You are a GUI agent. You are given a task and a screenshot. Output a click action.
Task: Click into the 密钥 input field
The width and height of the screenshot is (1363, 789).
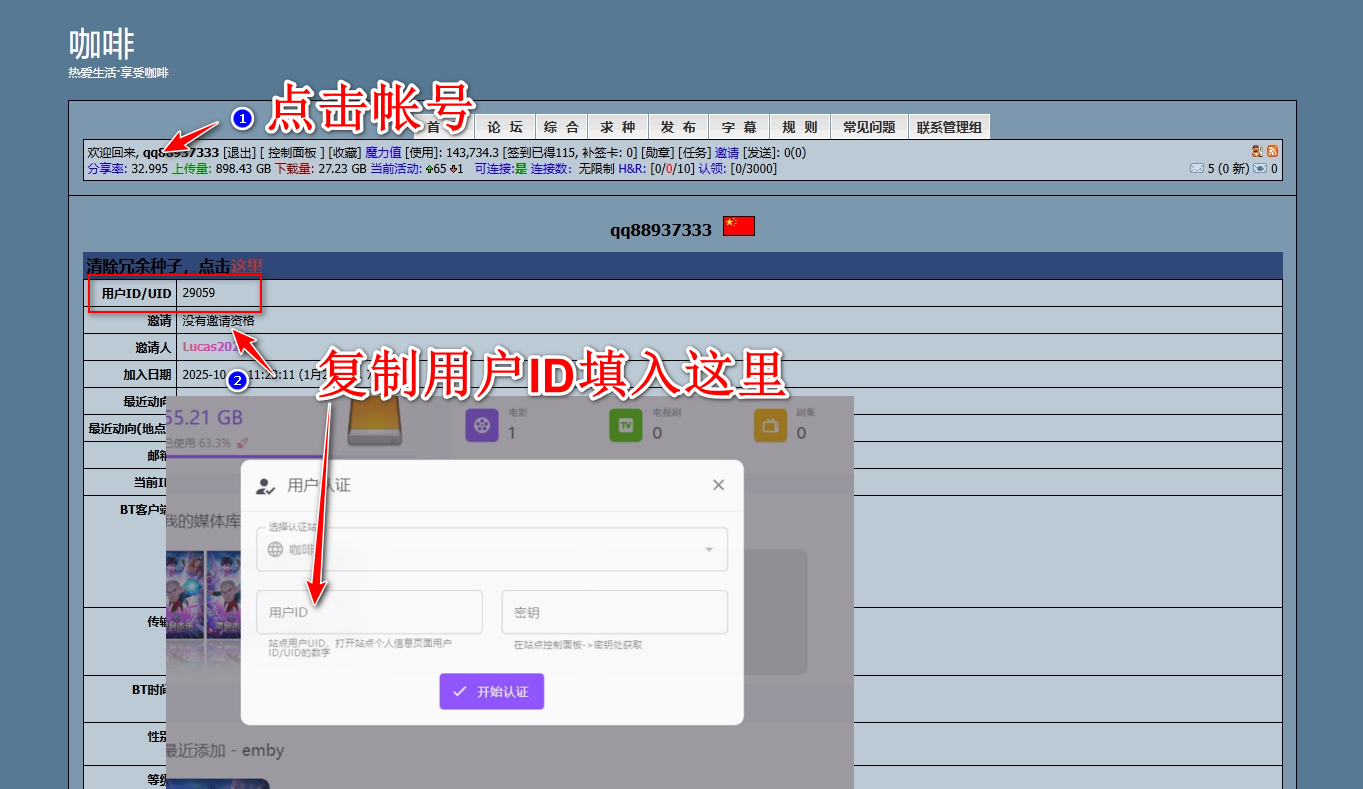614,612
